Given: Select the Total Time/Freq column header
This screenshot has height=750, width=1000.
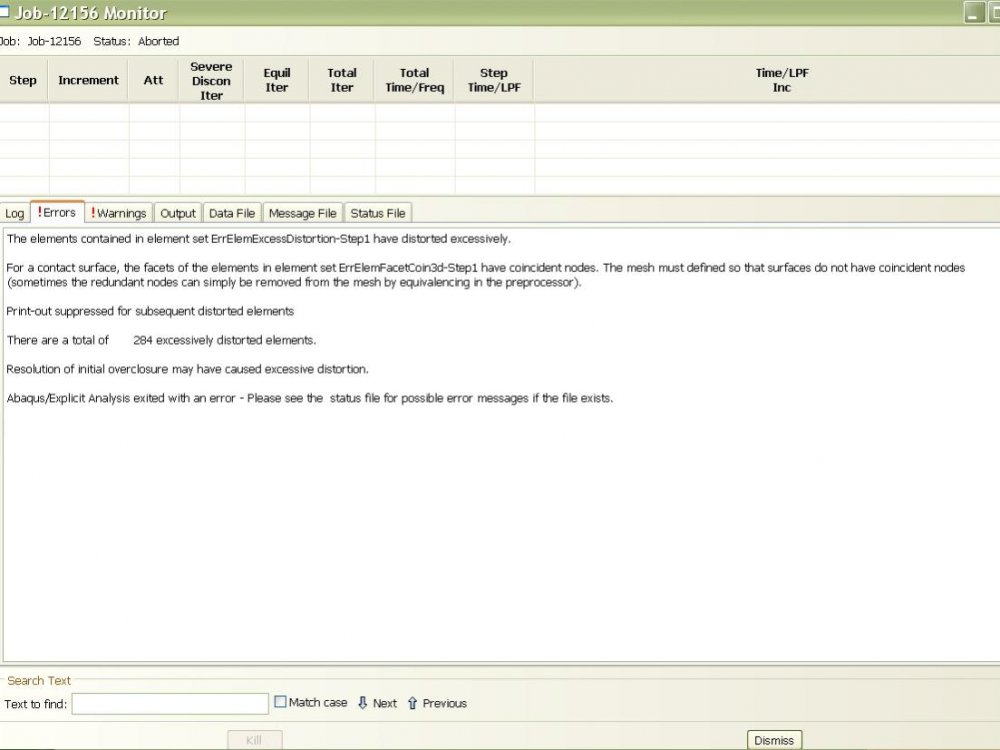Looking at the screenshot, I should tap(414, 80).
